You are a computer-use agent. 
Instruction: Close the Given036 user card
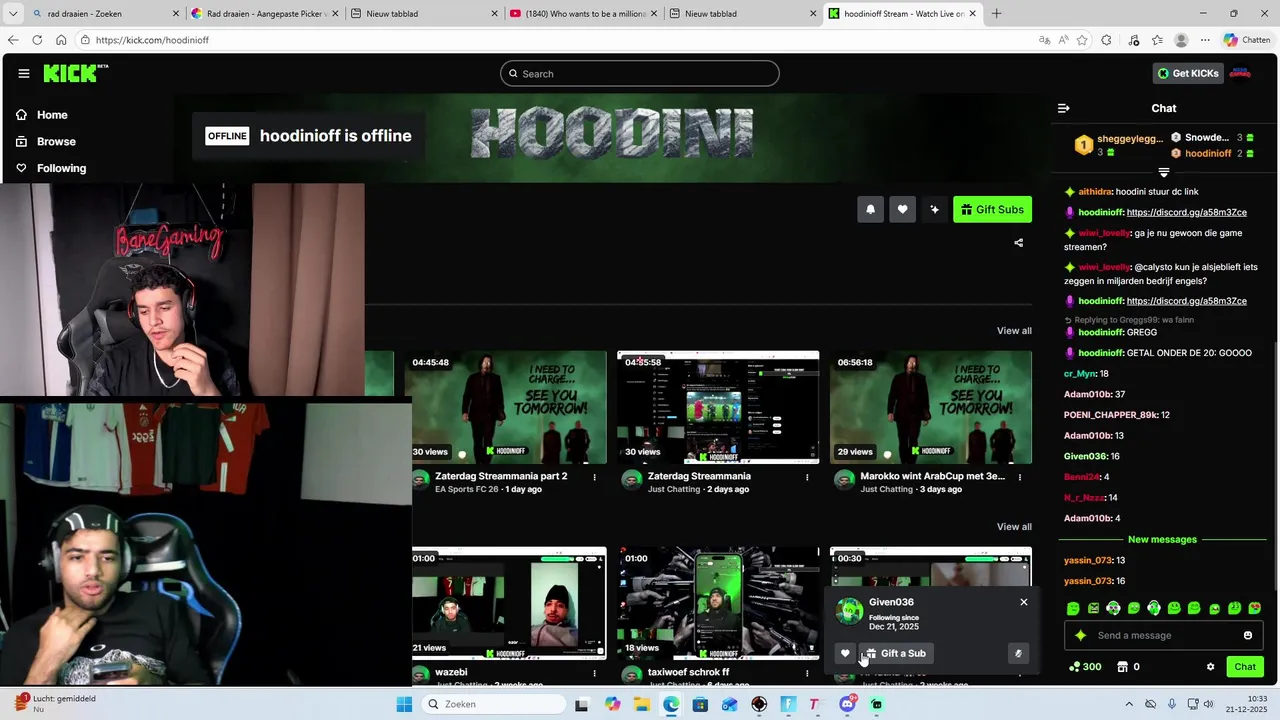click(1023, 602)
